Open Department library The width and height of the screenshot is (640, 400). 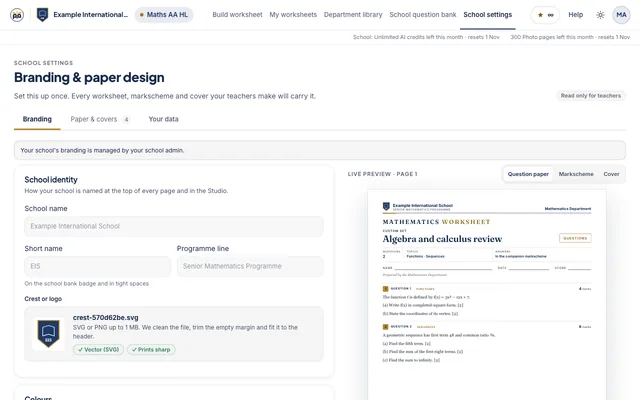353,15
